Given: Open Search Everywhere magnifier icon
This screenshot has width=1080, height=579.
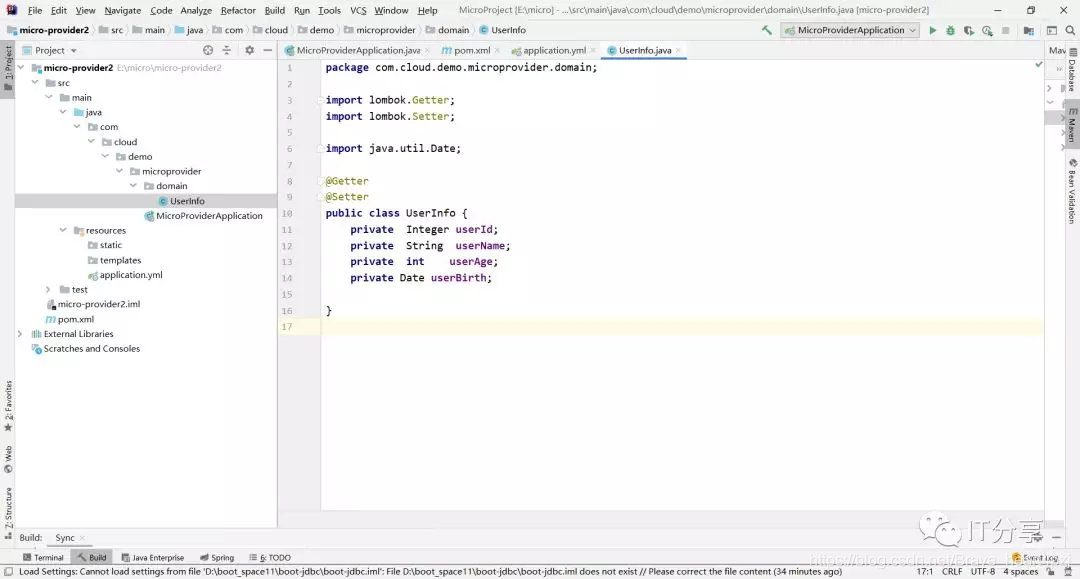Looking at the screenshot, I should point(1070,30).
